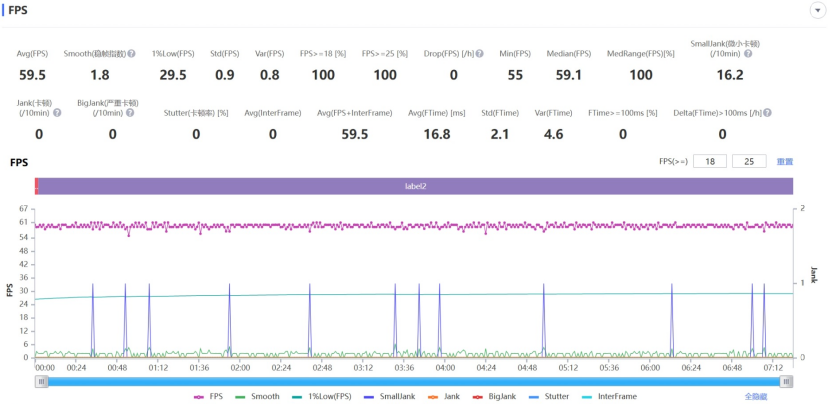Image resolution: width=832 pixels, height=404 pixels.
Task: Toggle SmallJank series in legend
Action: pyautogui.click(x=388, y=396)
